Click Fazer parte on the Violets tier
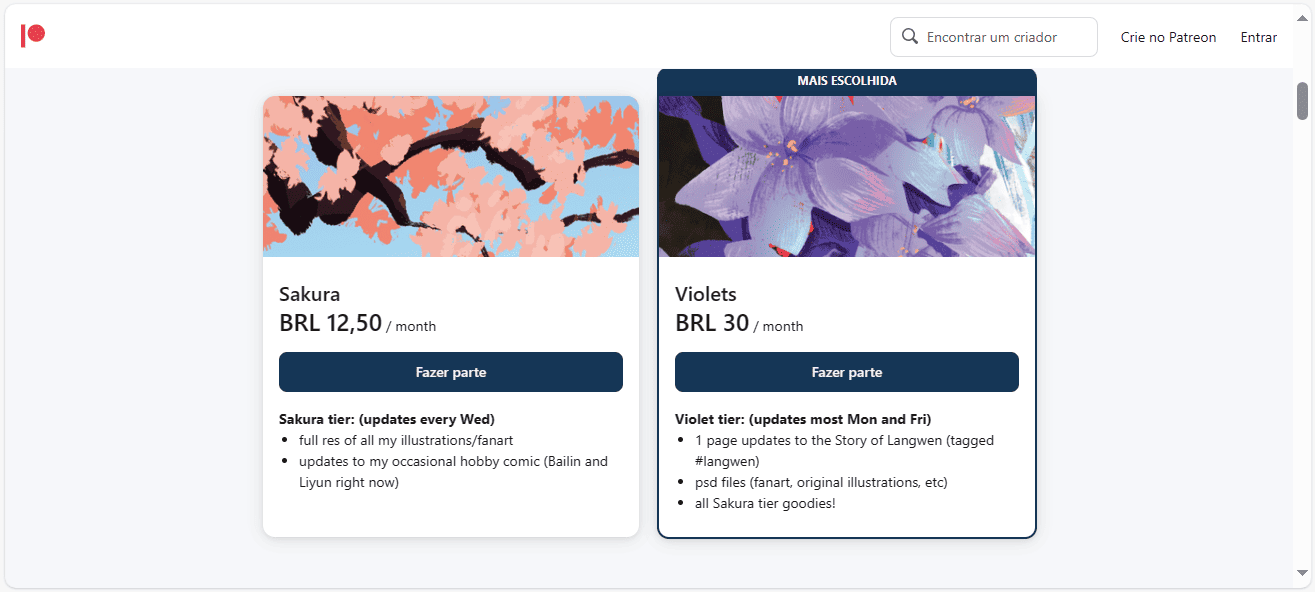 (x=847, y=371)
